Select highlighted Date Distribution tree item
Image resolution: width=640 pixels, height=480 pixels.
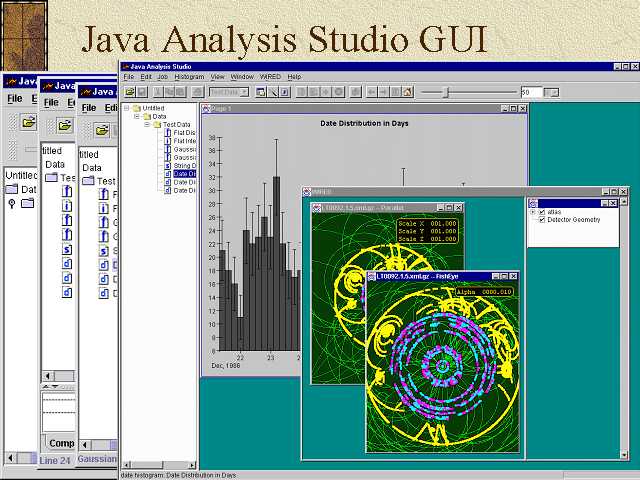[184, 173]
